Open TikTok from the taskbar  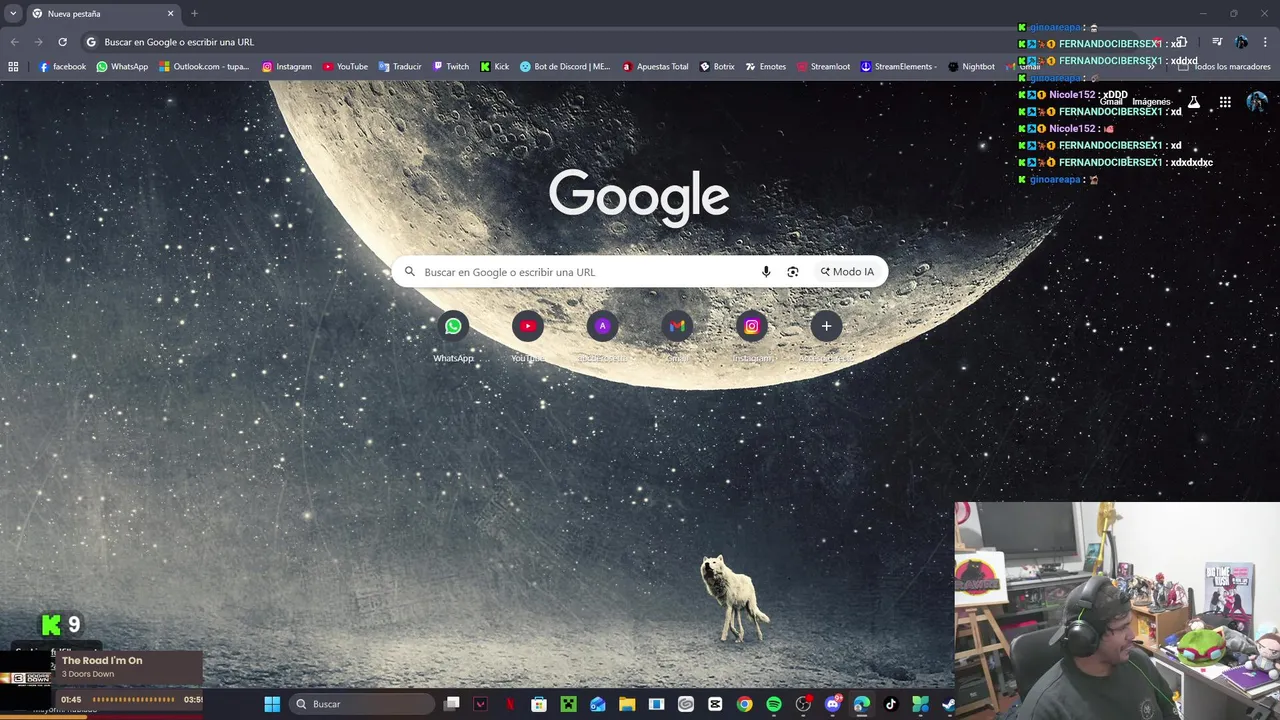coord(891,704)
